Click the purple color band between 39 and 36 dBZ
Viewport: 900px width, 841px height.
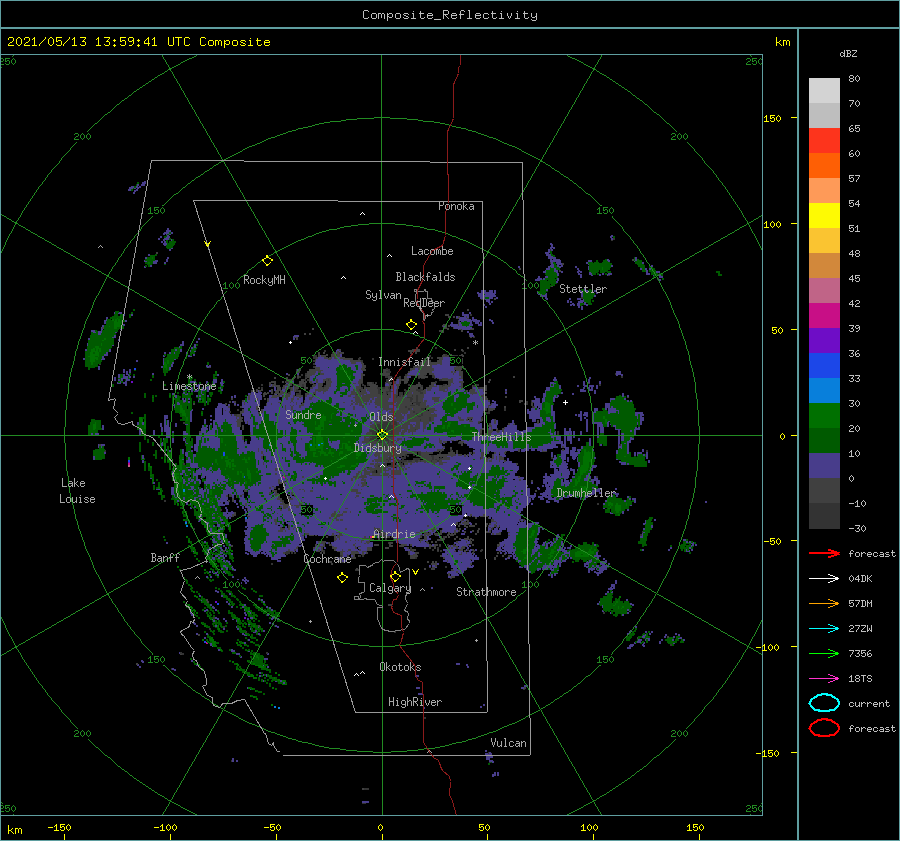click(x=824, y=341)
